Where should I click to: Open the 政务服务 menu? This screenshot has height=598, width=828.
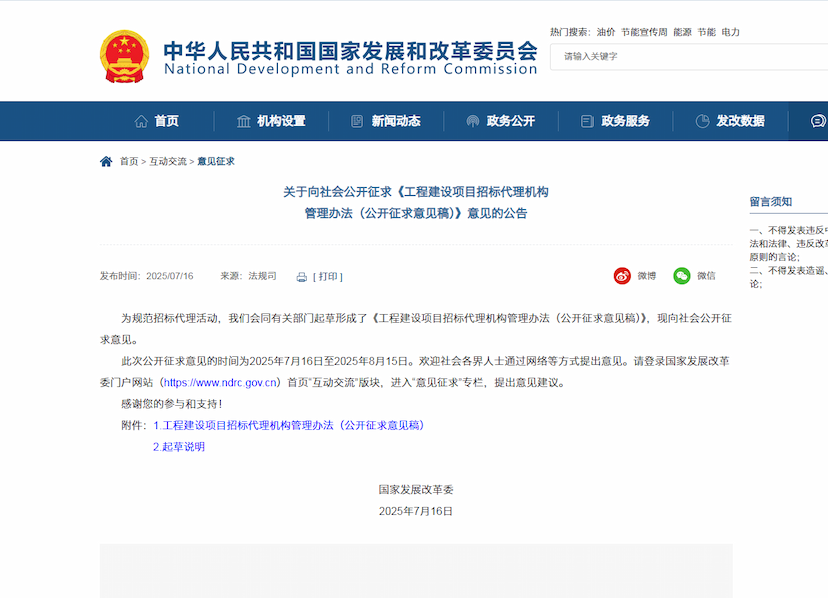click(x=626, y=122)
